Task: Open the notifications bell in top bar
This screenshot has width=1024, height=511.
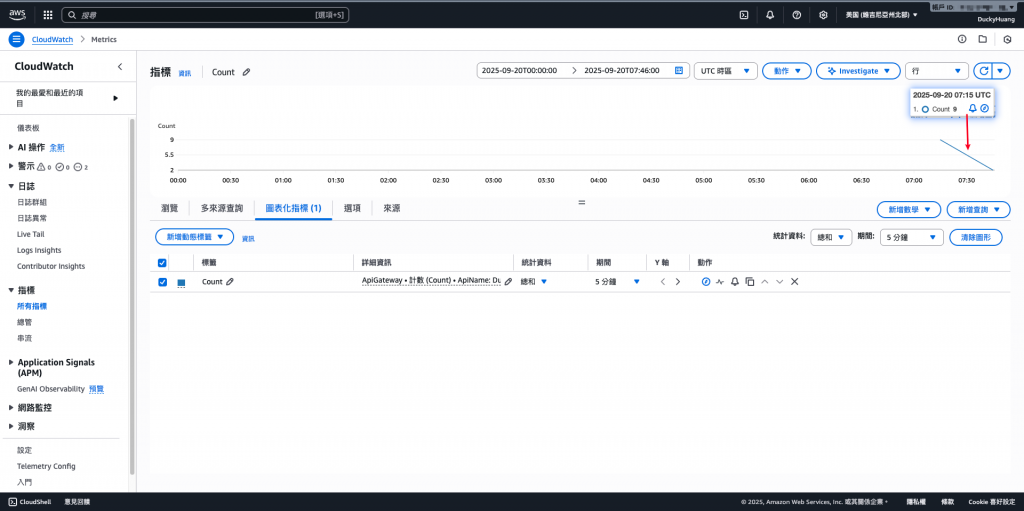Action: (770, 15)
